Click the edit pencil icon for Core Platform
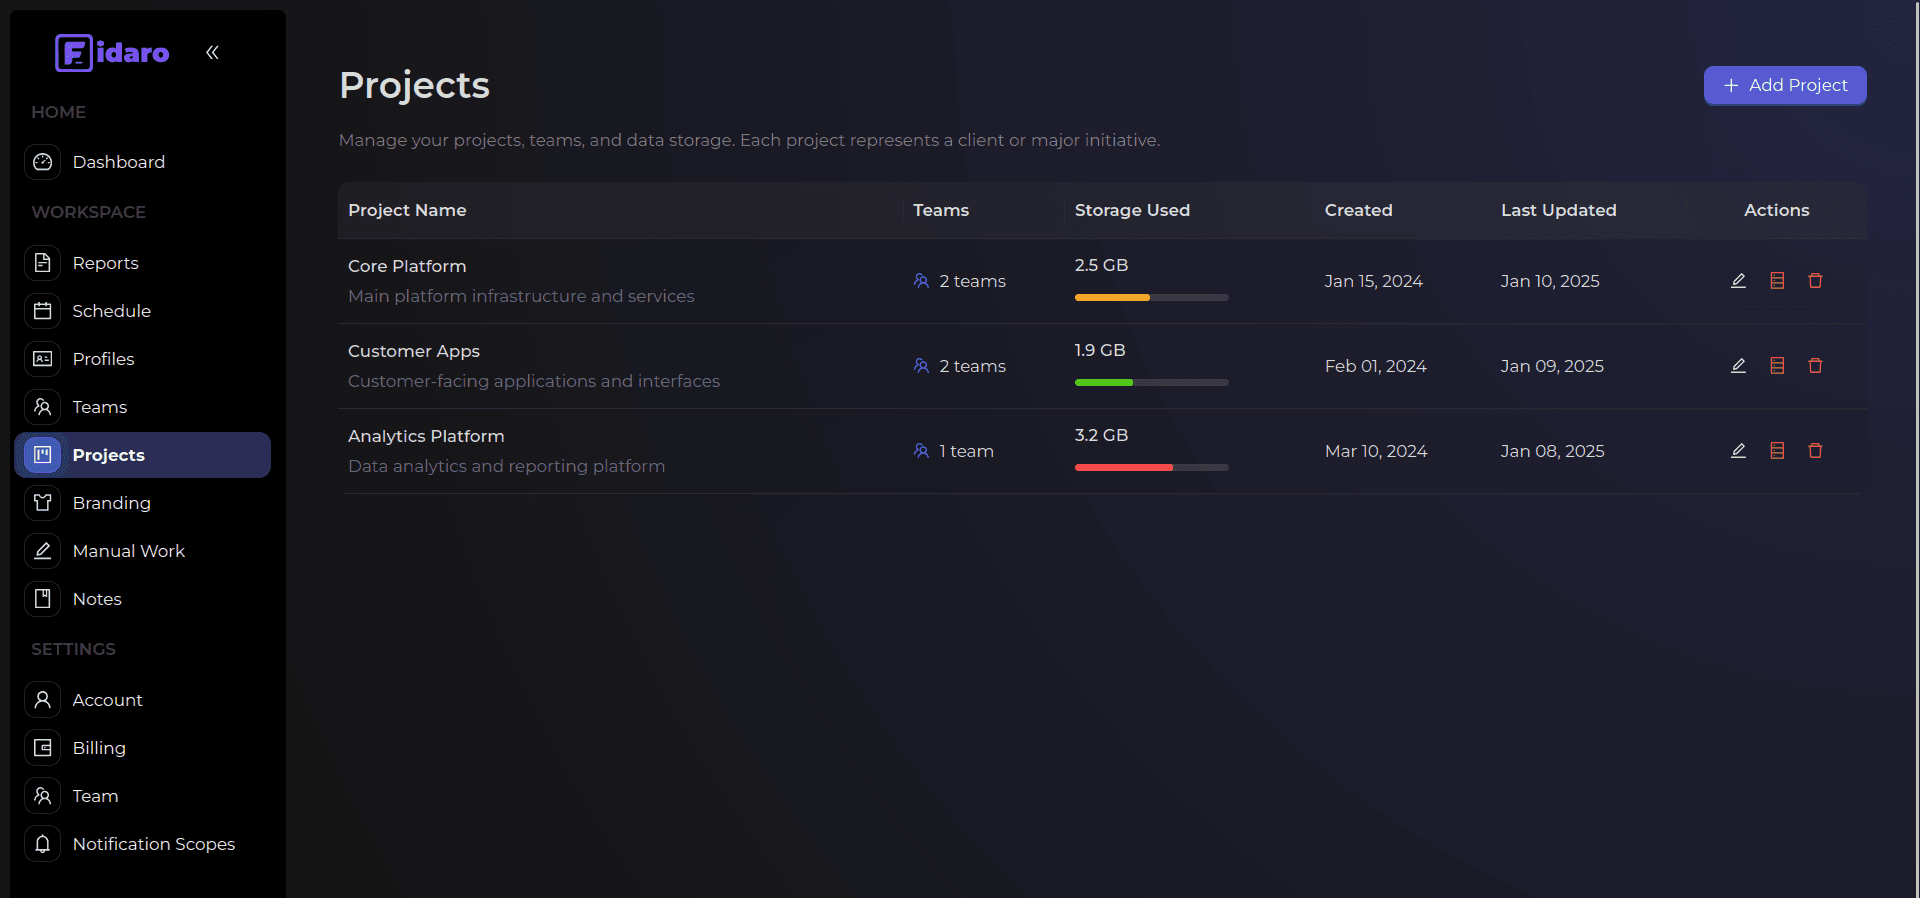1920x898 pixels. 1738,281
